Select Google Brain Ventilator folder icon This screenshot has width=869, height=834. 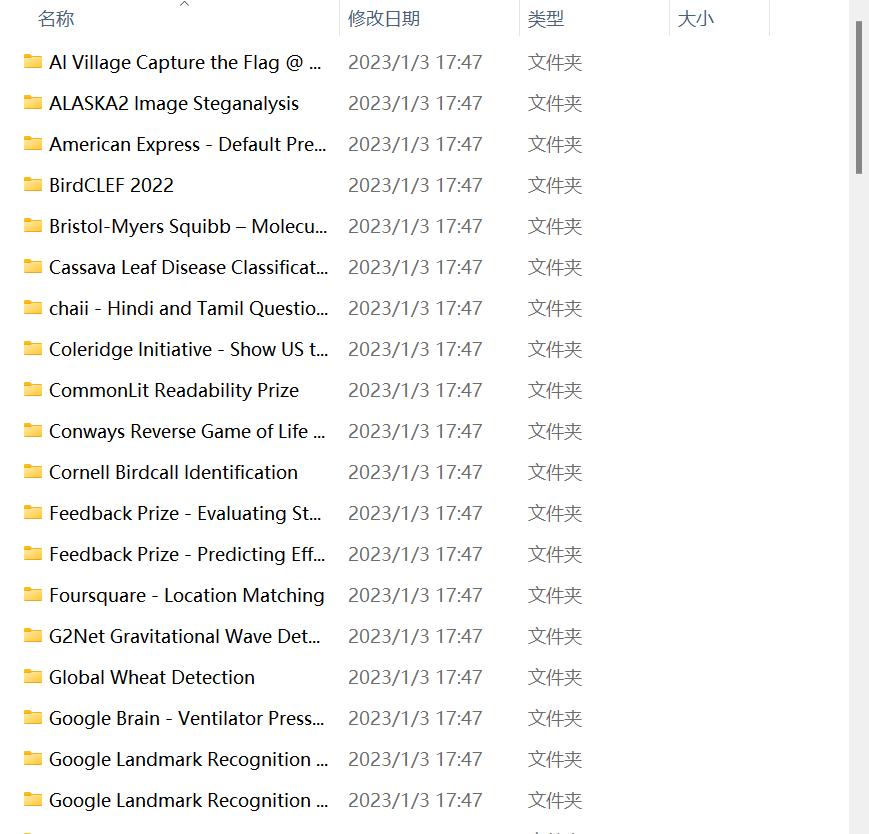click(33, 717)
